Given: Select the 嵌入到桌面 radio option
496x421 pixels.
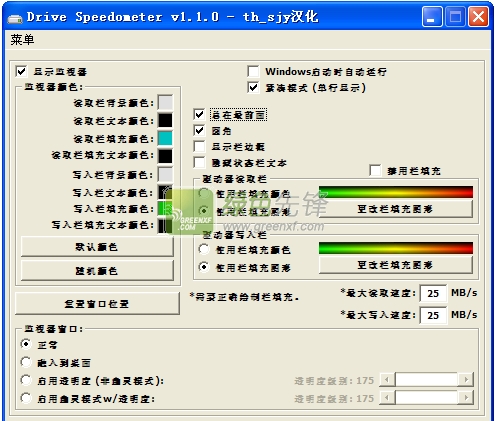Looking at the screenshot, I should (26, 362).
